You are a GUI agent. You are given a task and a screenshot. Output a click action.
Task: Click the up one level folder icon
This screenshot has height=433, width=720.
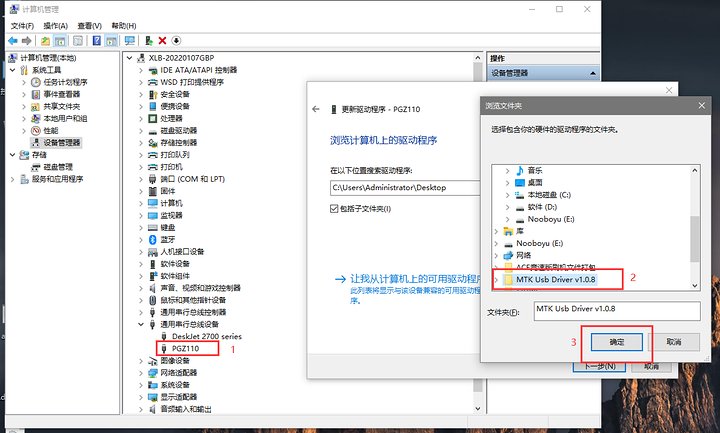pyautogui.click(x=45, y=41)
